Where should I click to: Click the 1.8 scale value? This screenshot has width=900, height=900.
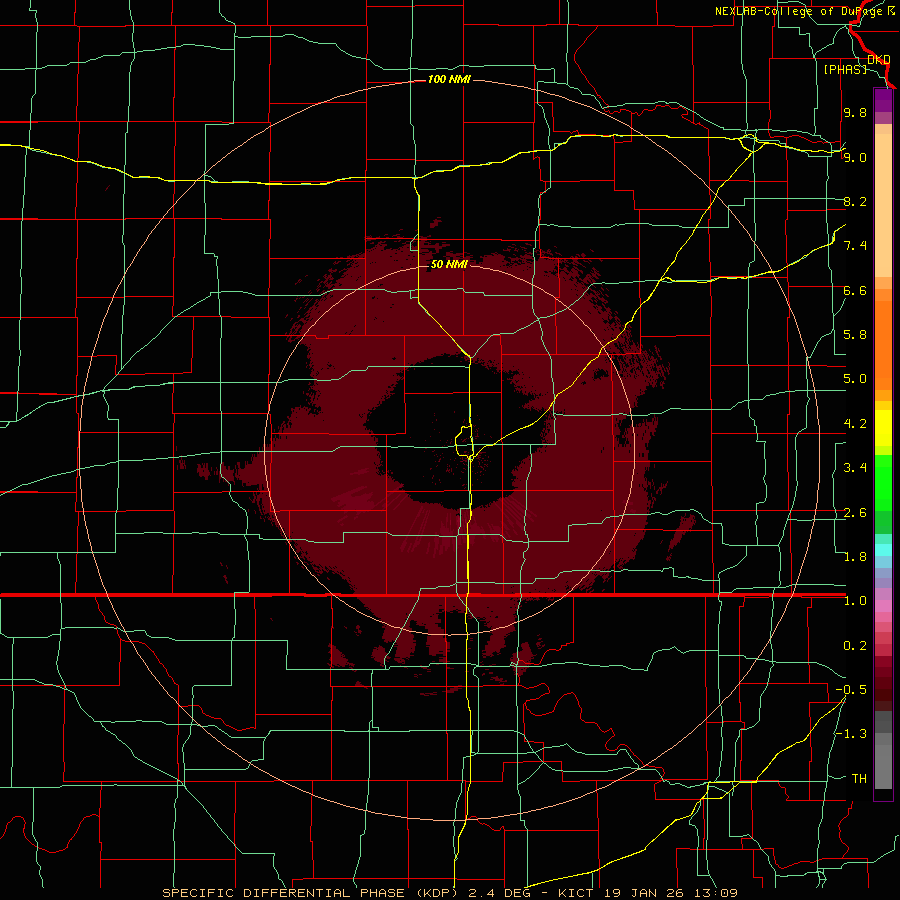(855, 557)
